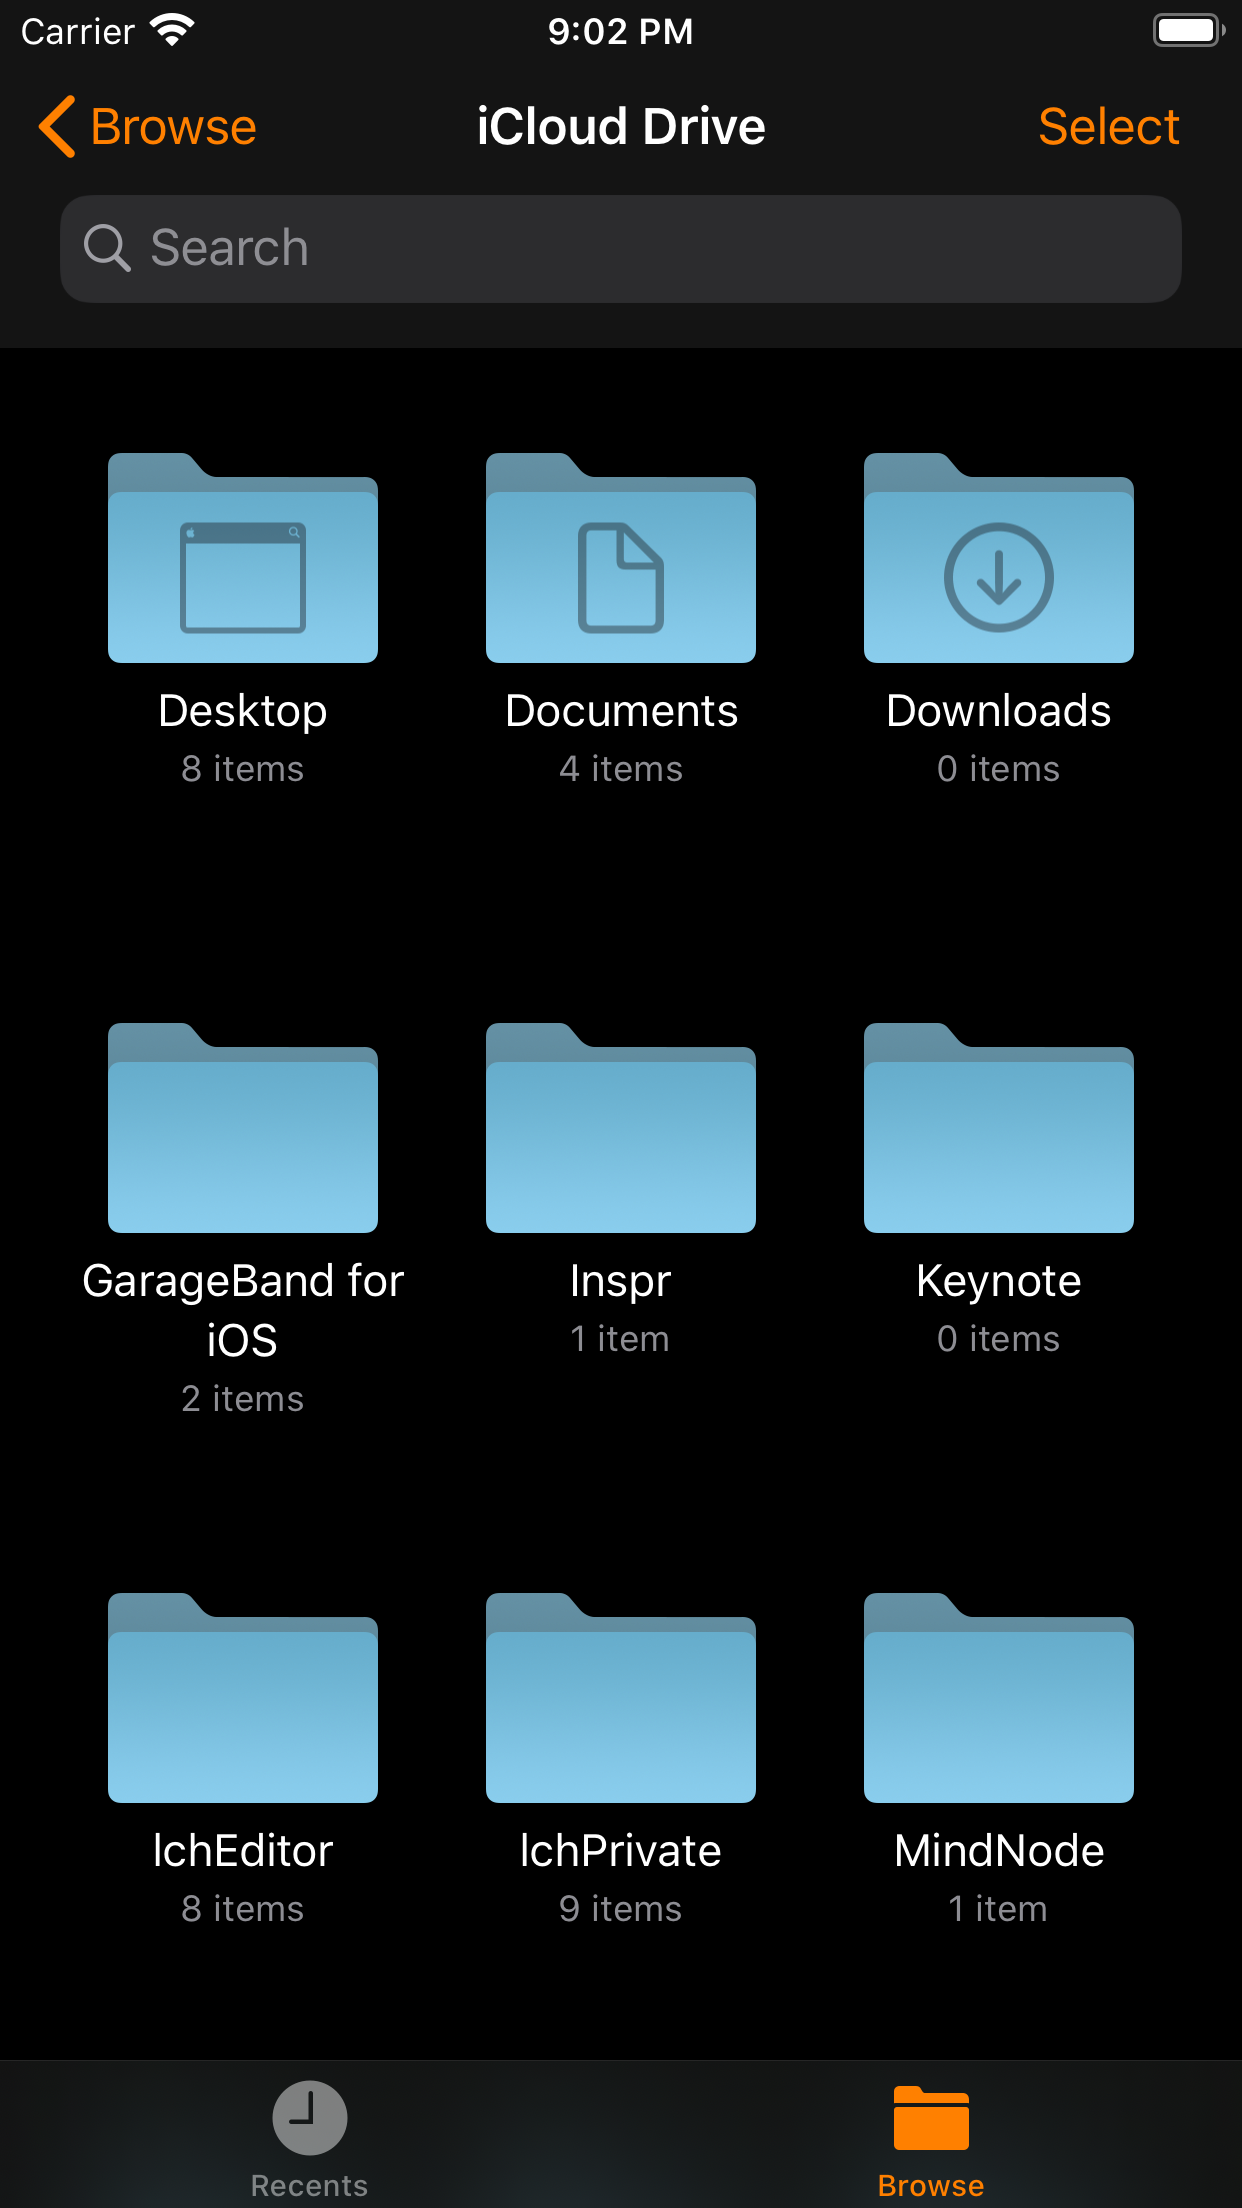This screenshot has width=1242, height=2208.
Task: Open the IchEditor folder icon
Action: [x=243, y=1698]
